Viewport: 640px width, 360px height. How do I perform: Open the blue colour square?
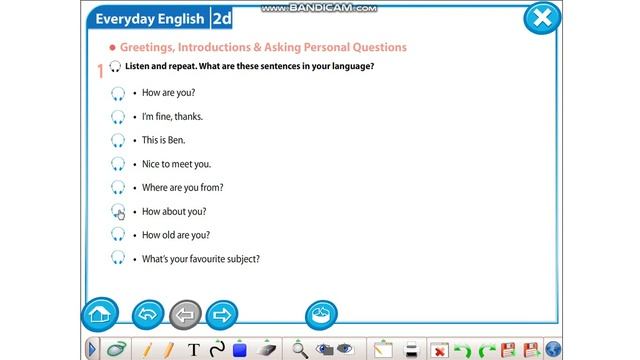click(x=240, y=349)
